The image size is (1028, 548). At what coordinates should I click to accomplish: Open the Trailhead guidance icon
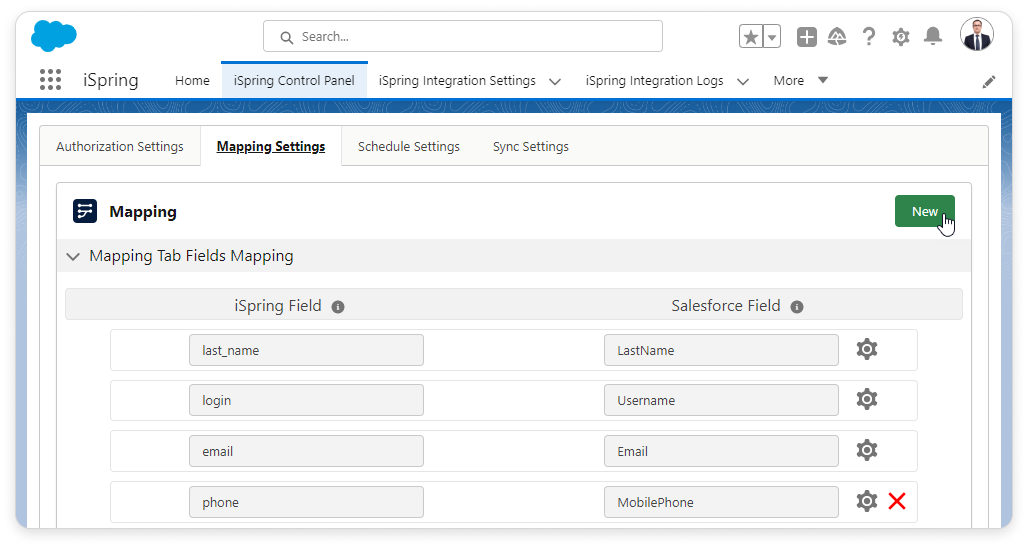point(838,37)
